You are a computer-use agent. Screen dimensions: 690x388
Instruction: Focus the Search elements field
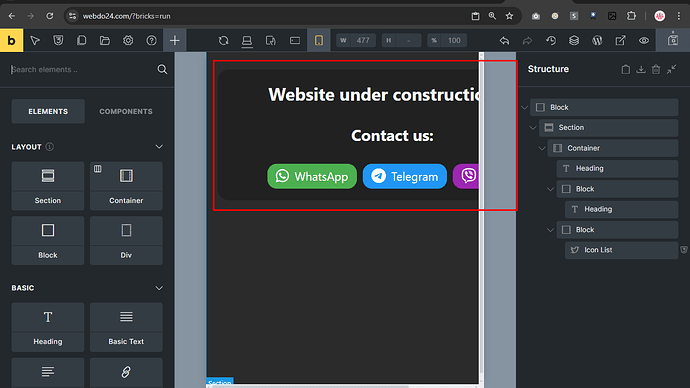pyautogui.click(x=82, y=70)
